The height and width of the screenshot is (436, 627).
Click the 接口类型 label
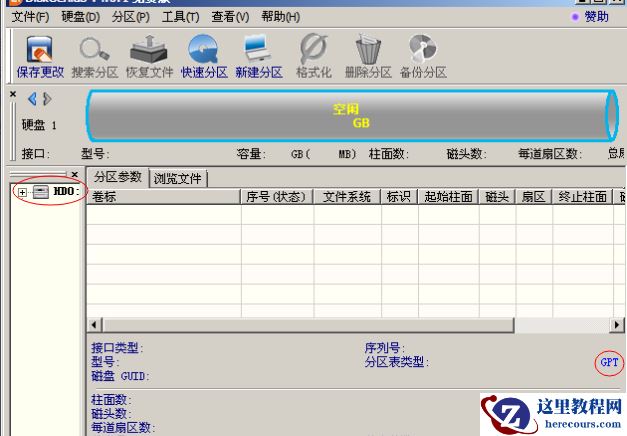point(117,348)
